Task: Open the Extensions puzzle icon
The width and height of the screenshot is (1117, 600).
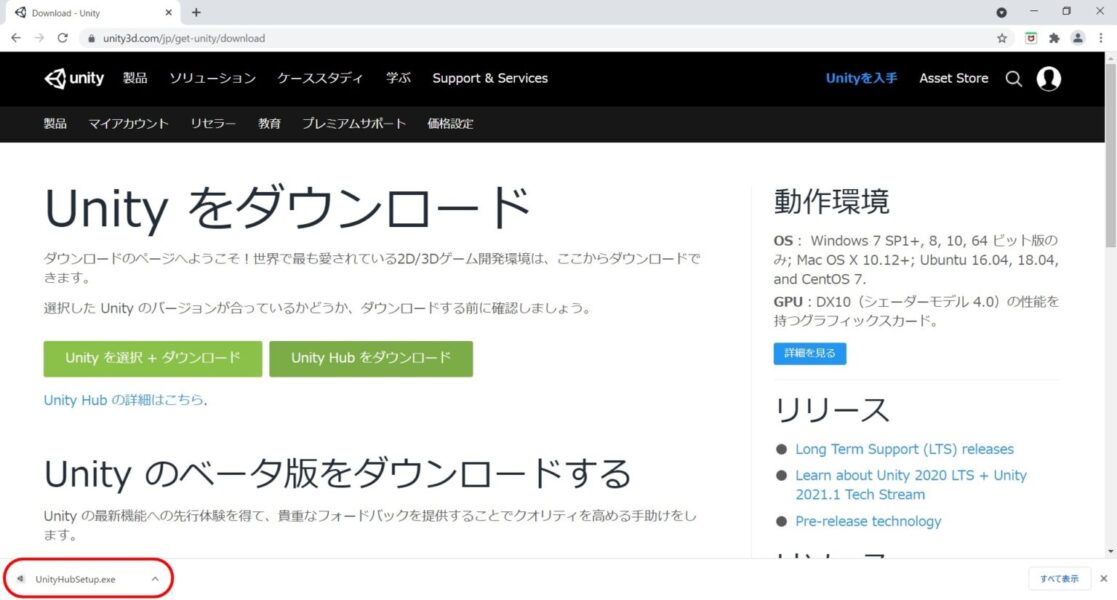Action: click(1054, 38)
